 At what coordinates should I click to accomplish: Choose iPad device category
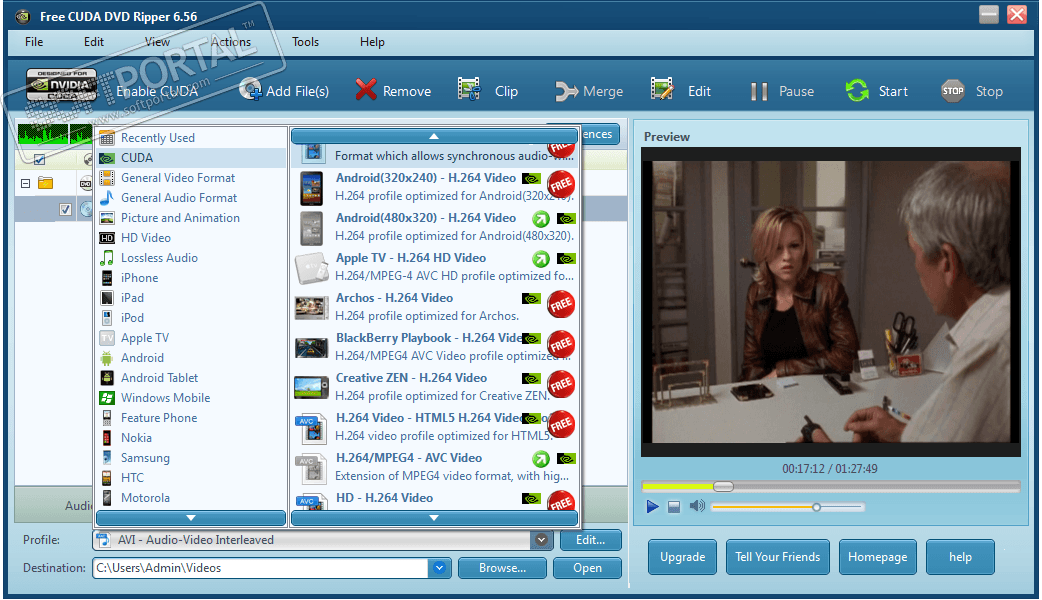(x=191, y=298)
